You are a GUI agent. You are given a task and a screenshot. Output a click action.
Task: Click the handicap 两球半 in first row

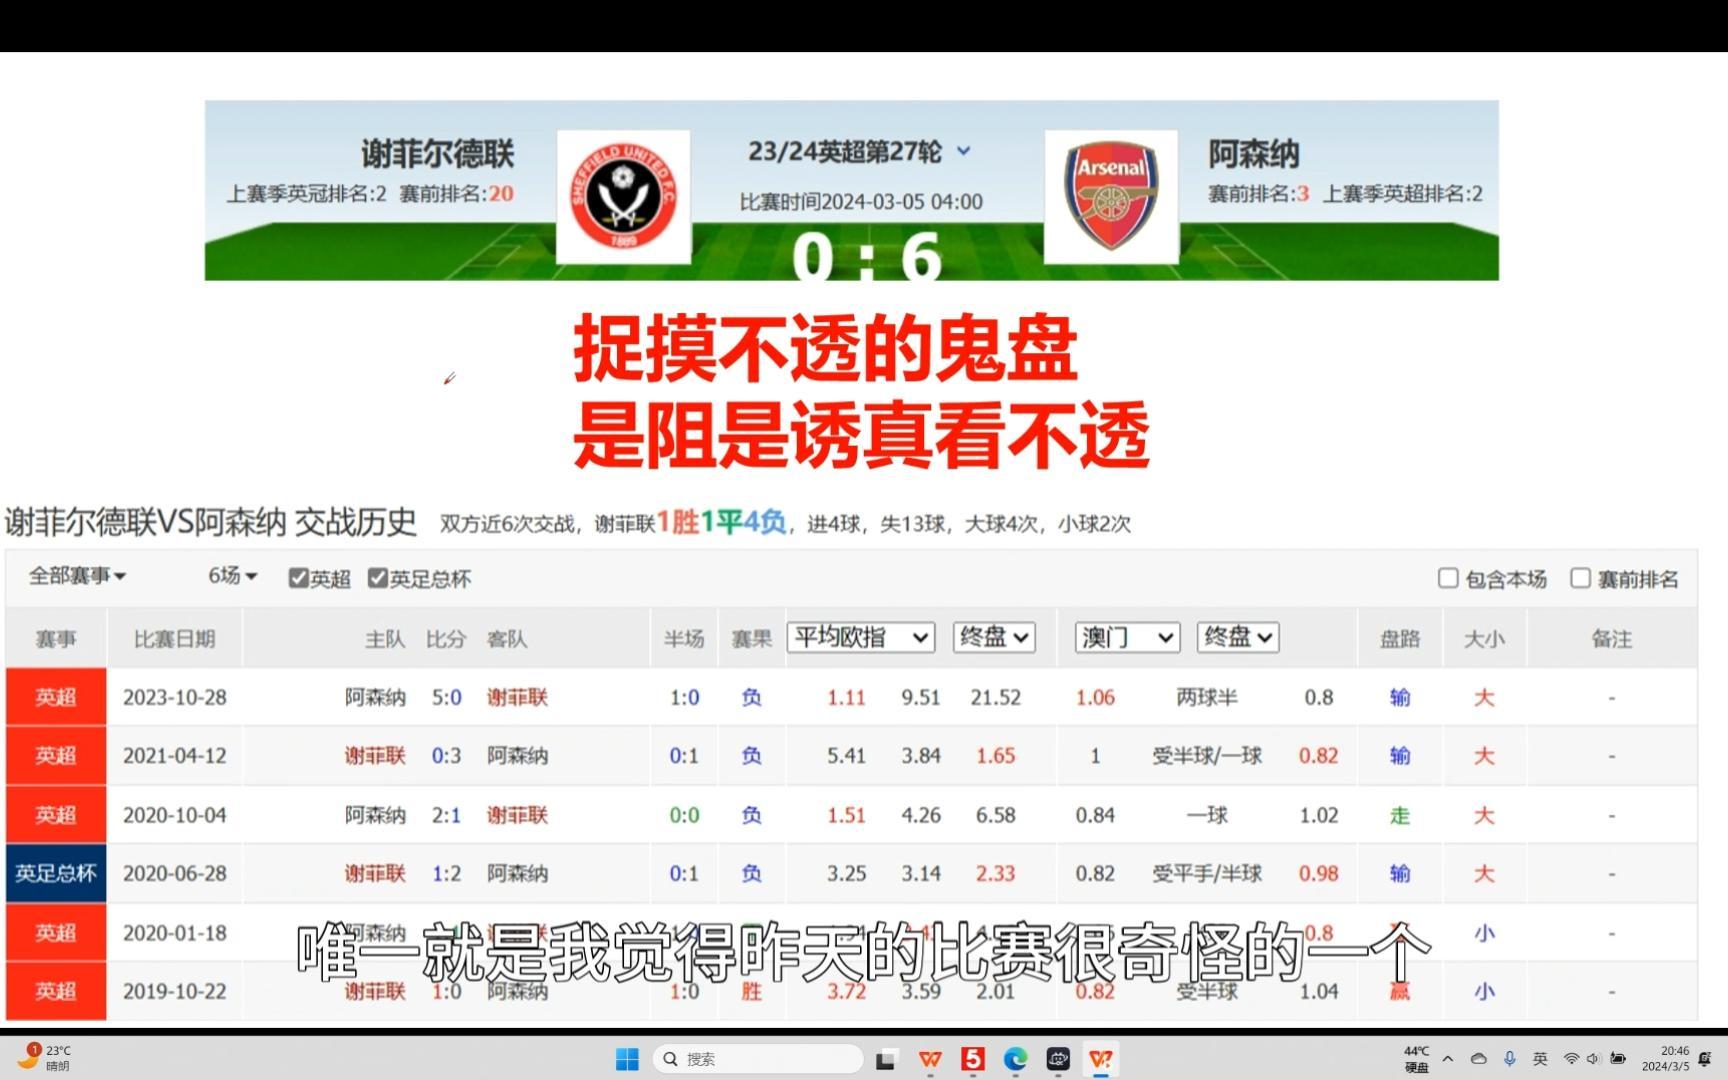pos(1207,697)
